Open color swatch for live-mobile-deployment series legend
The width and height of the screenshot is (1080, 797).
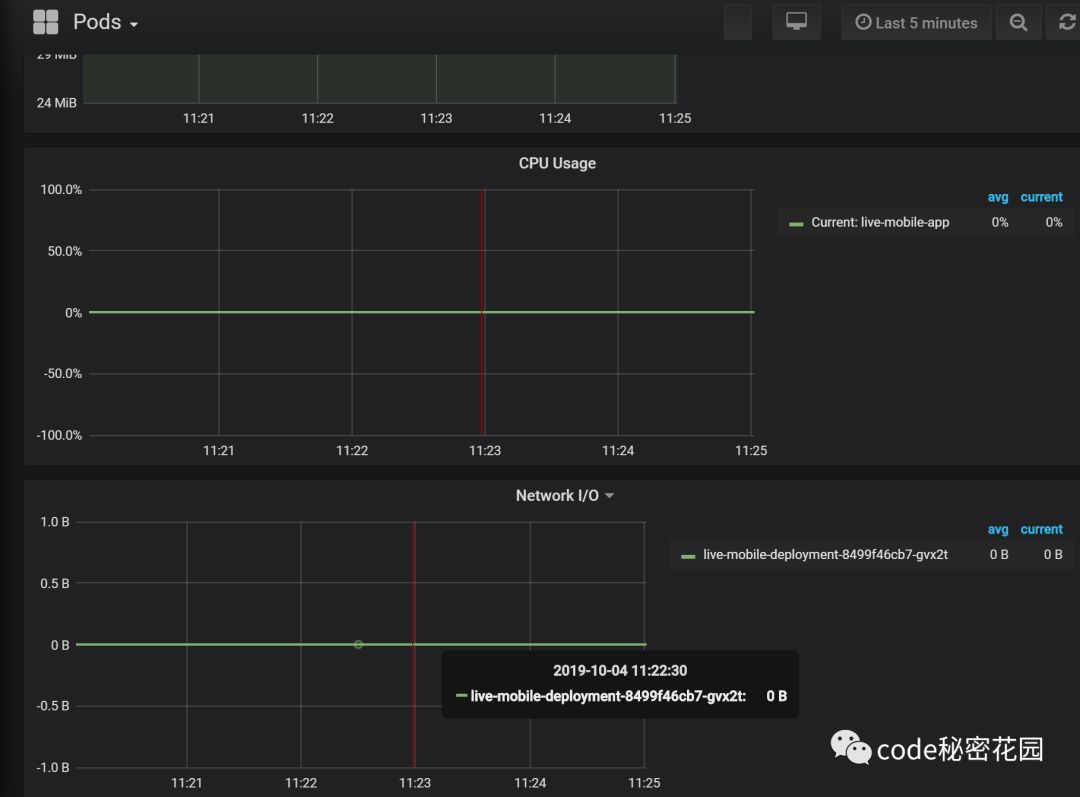point(688,556)
